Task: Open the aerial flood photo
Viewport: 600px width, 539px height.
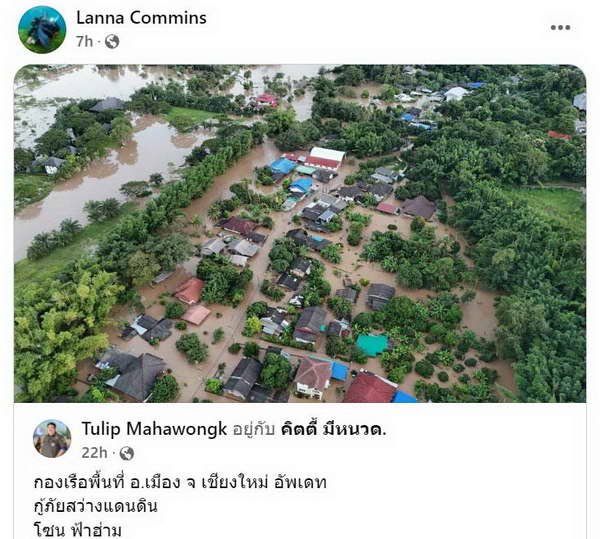Action: [300, 233]
